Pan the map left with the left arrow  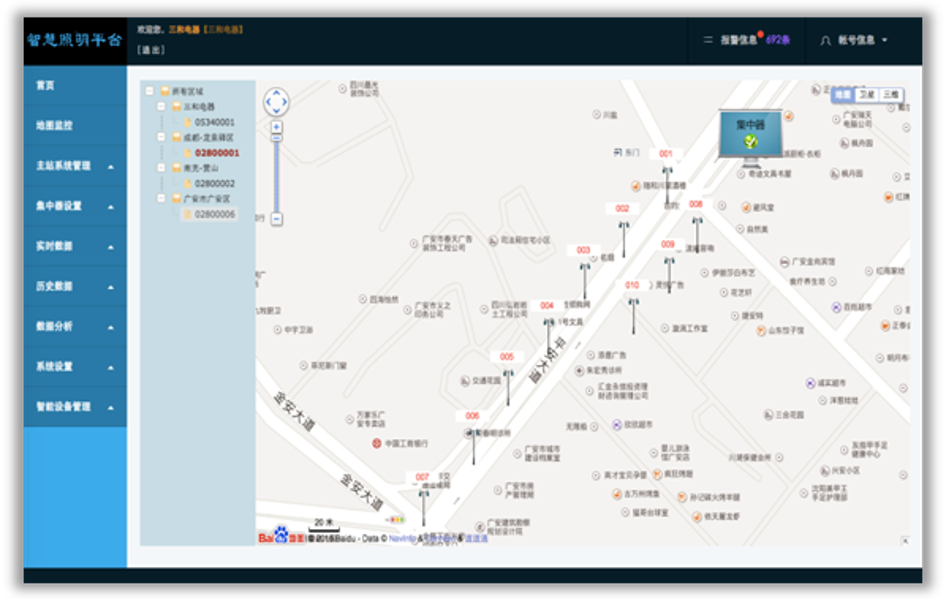268,102
